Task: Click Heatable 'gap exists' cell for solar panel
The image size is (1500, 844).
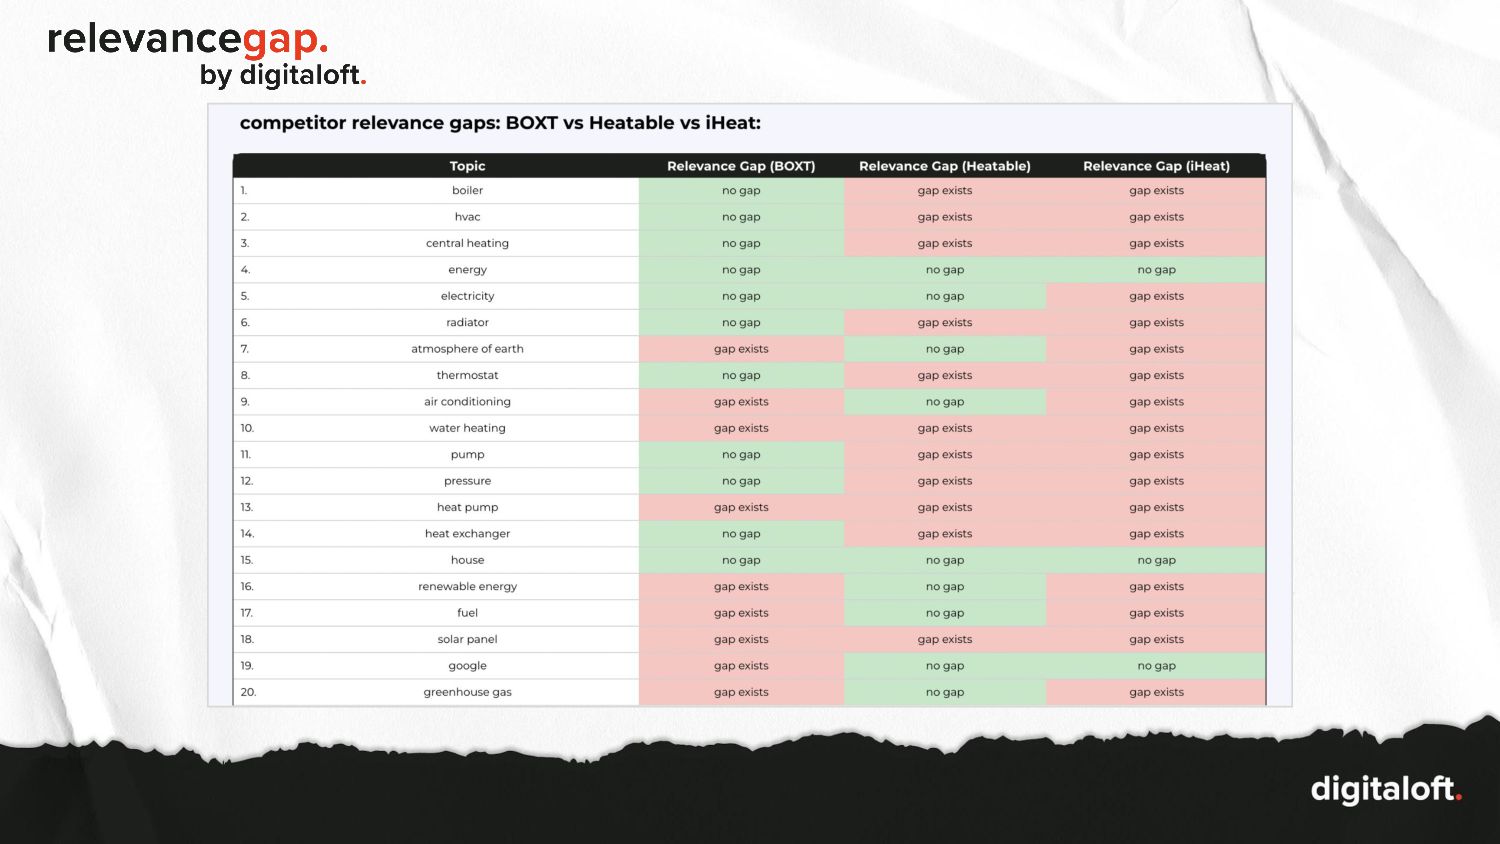Action: [945, 639]
